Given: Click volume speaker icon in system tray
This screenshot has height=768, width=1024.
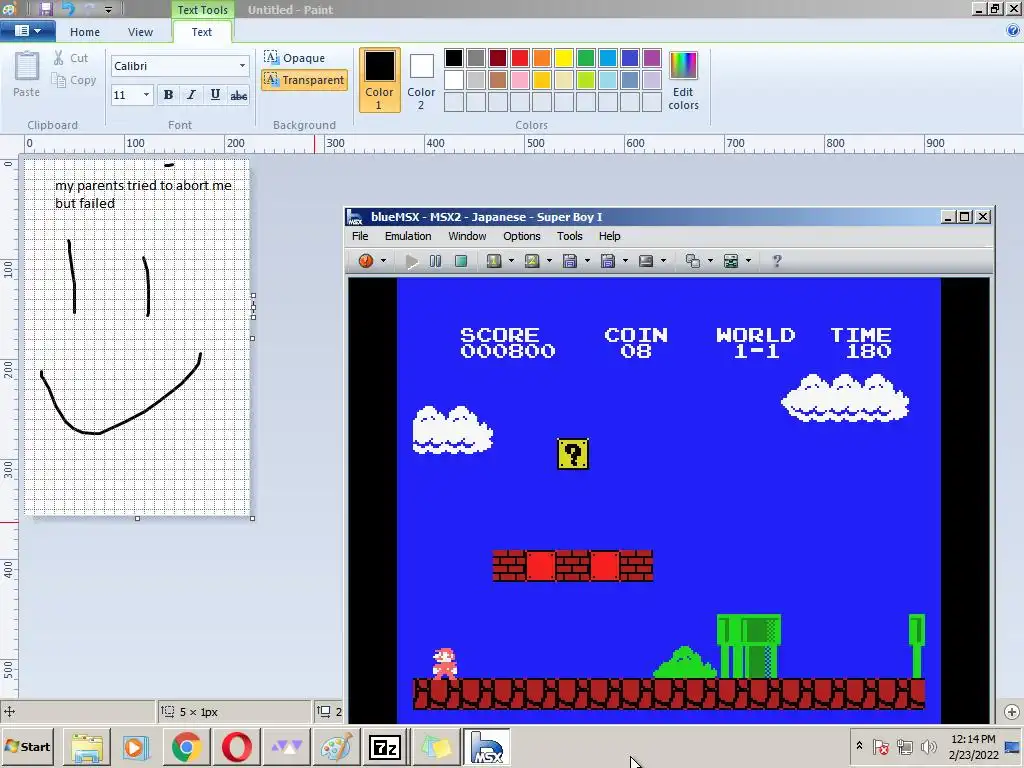Looking at the screenshot, I should [928, 746].
